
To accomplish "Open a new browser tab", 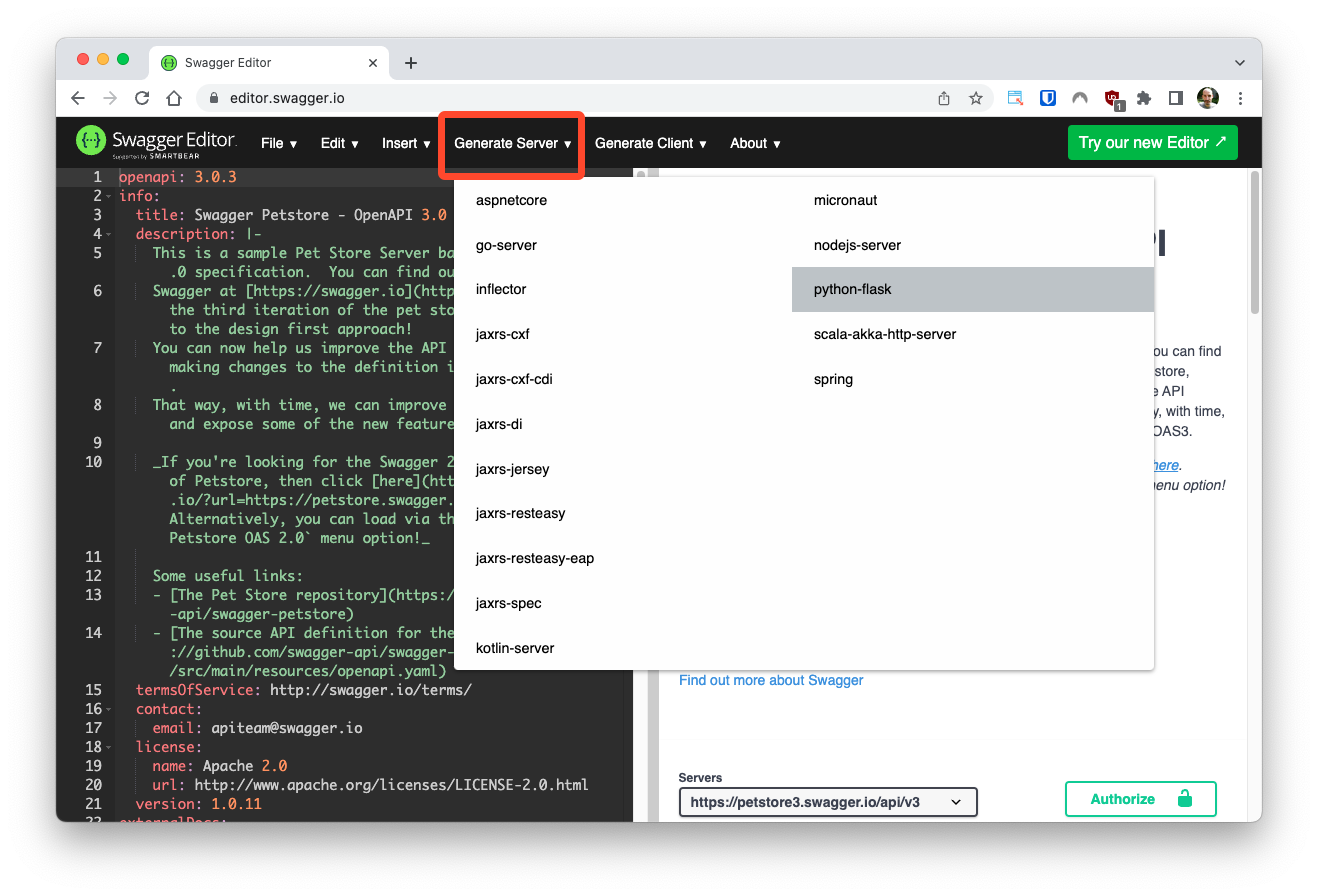I will [x=410, y=63].
